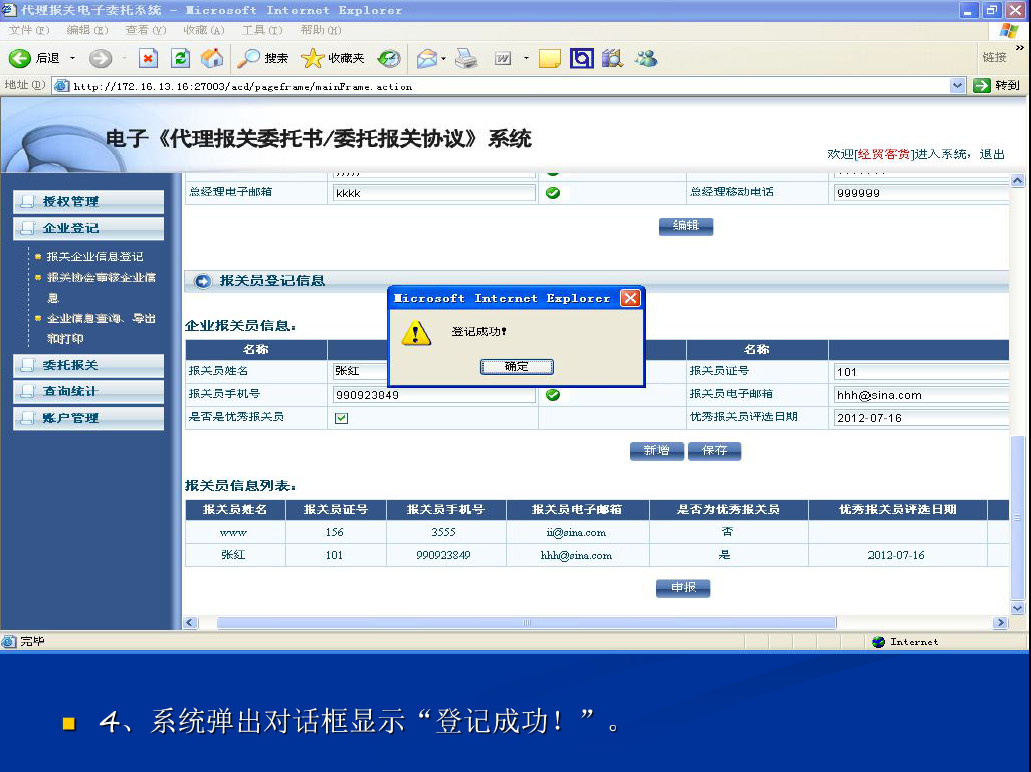Collapse 报关员登记信息 section arrow icon

pos(203,281)
